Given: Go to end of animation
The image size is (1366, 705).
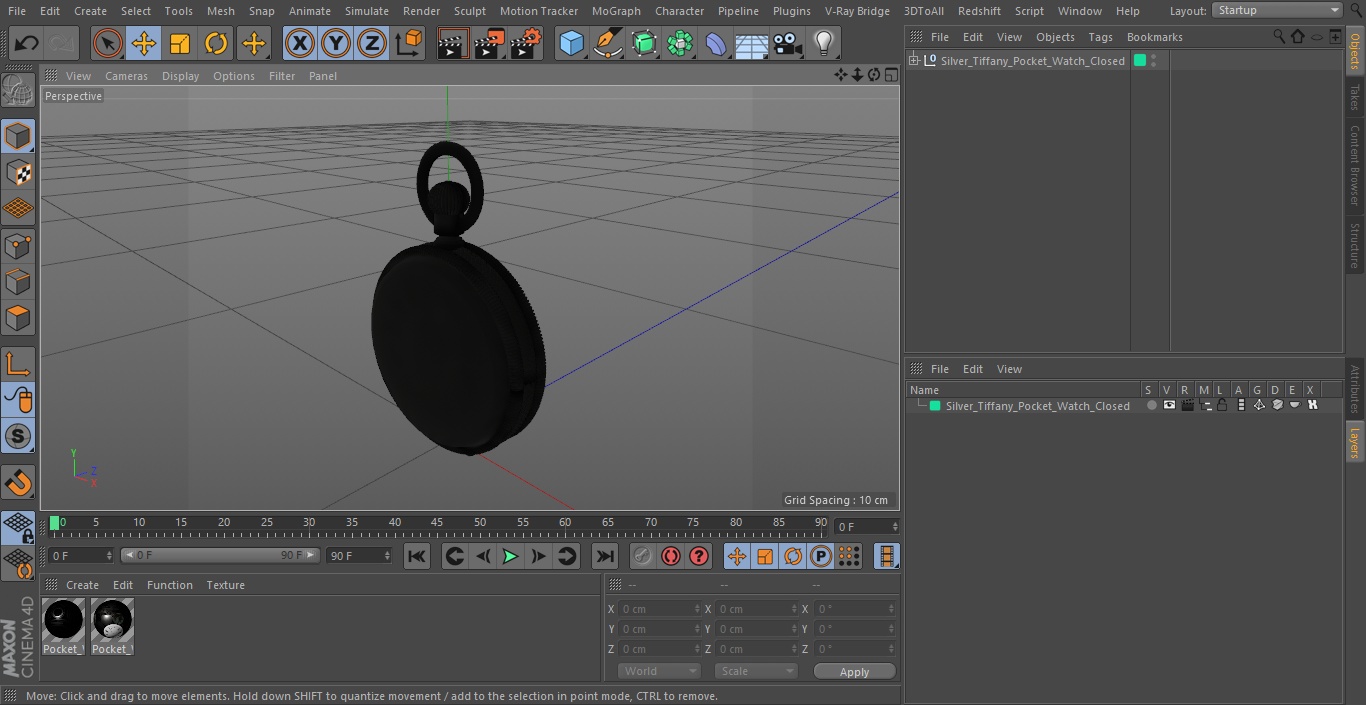Looking at the screenshot, I should 605,556.
